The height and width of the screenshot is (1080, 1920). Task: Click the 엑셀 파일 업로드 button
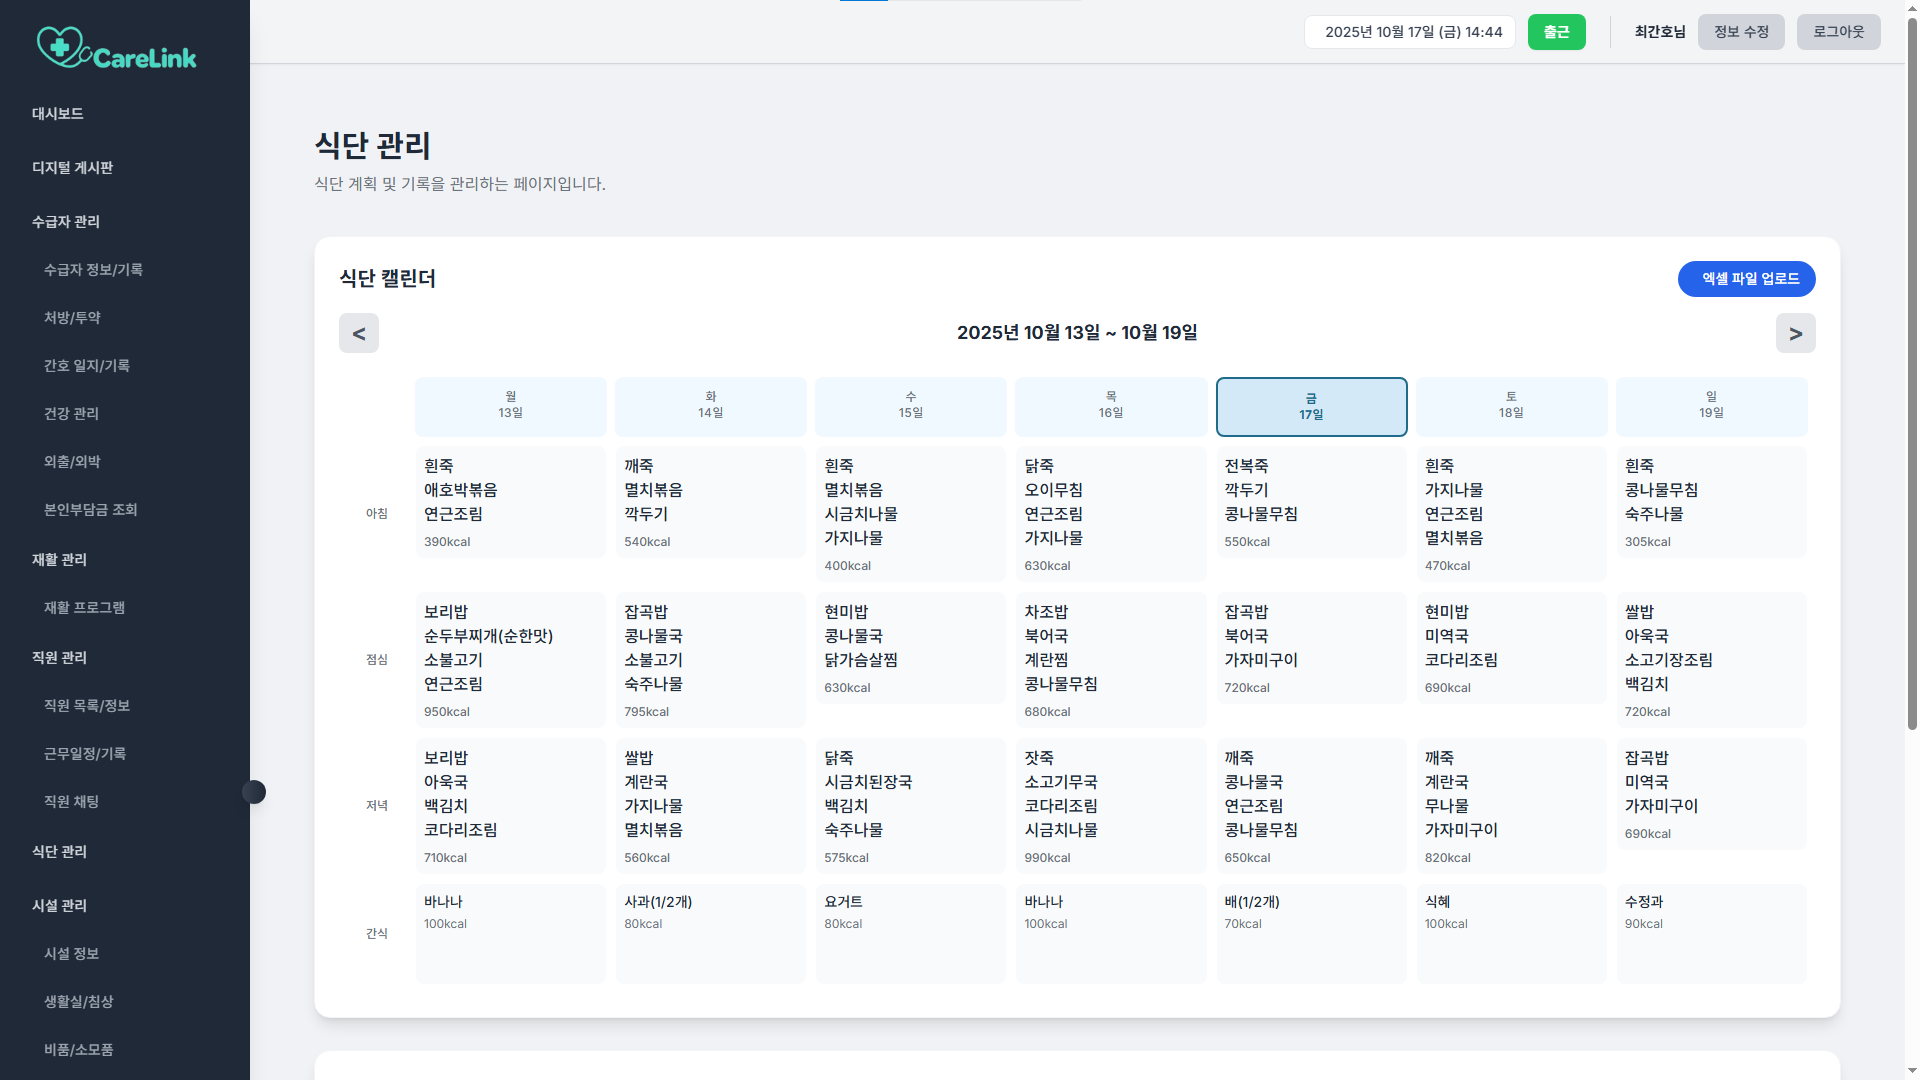pyautogui.click(x=1746, y=279)
